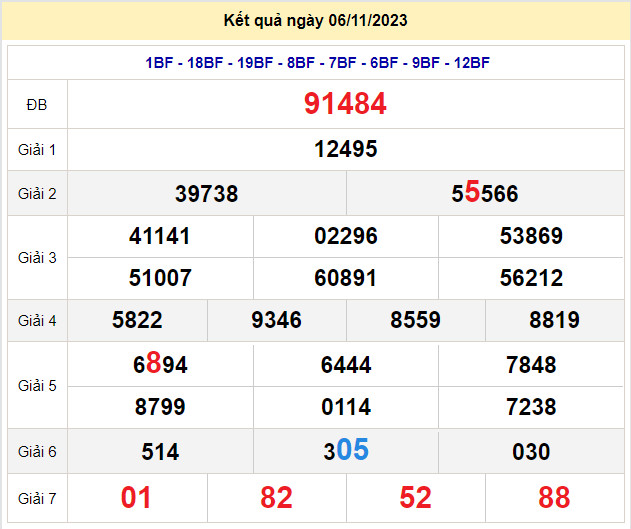The image size is (631, 529).
Task: Click the Giải 6 number 030
Action: coord(531,452)
